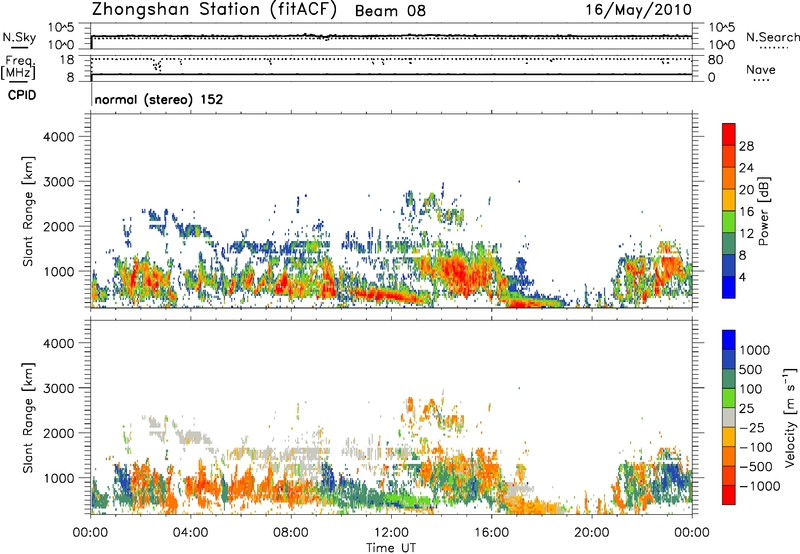The height and width of the screenshot is (554, 800).
Task: Click the 'N.Search' legend label
Action: click(x=773, y=37)
